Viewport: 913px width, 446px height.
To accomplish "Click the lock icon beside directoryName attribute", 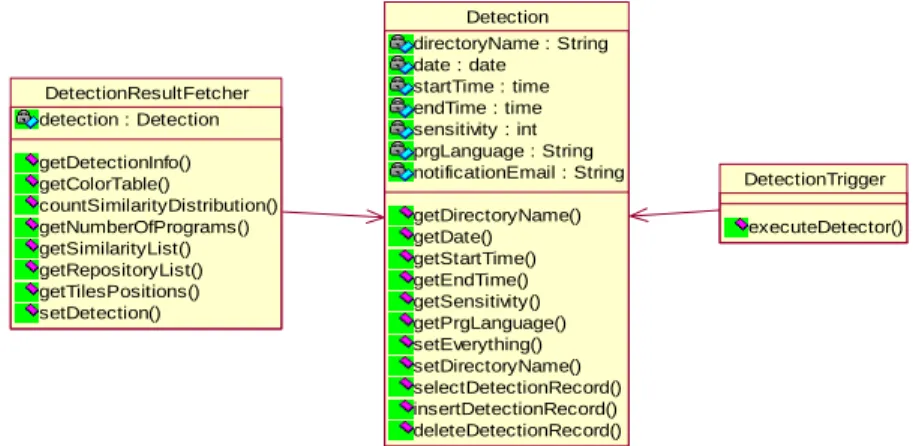I will [x=401, y=44].
